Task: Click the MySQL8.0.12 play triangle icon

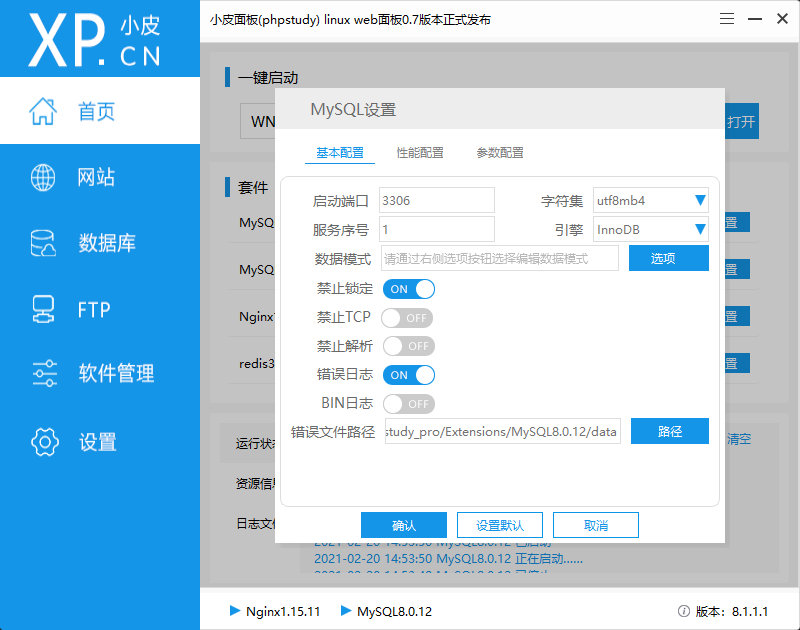Action: click(x=346, y=610)
